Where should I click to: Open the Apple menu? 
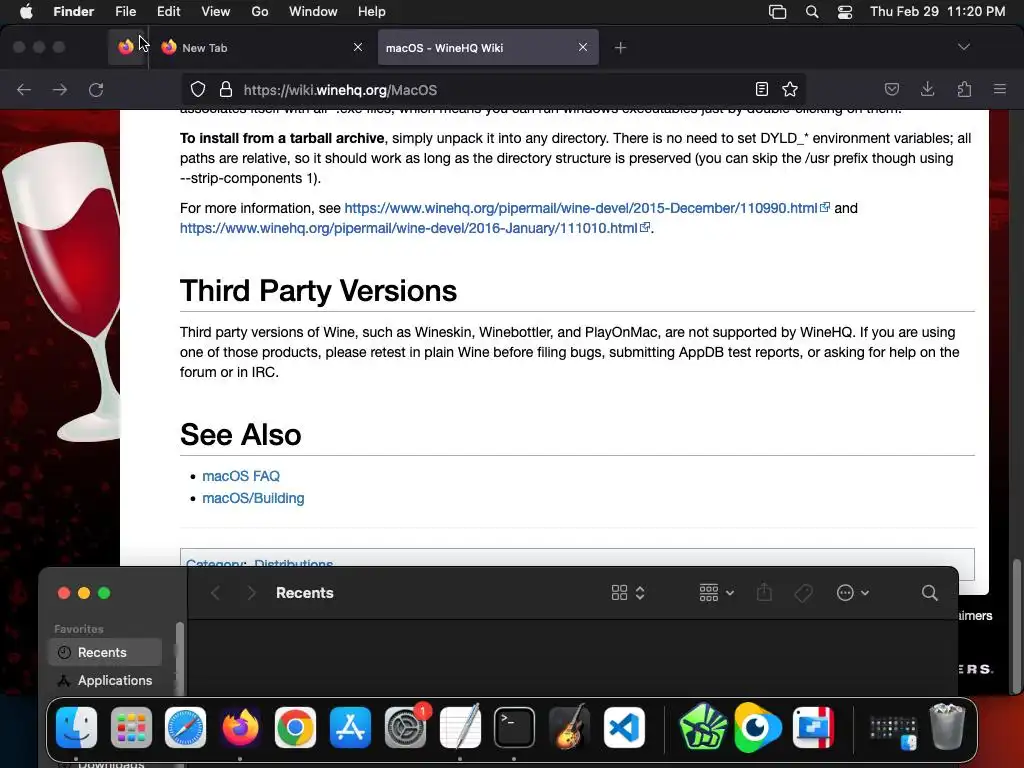(25, 11)
